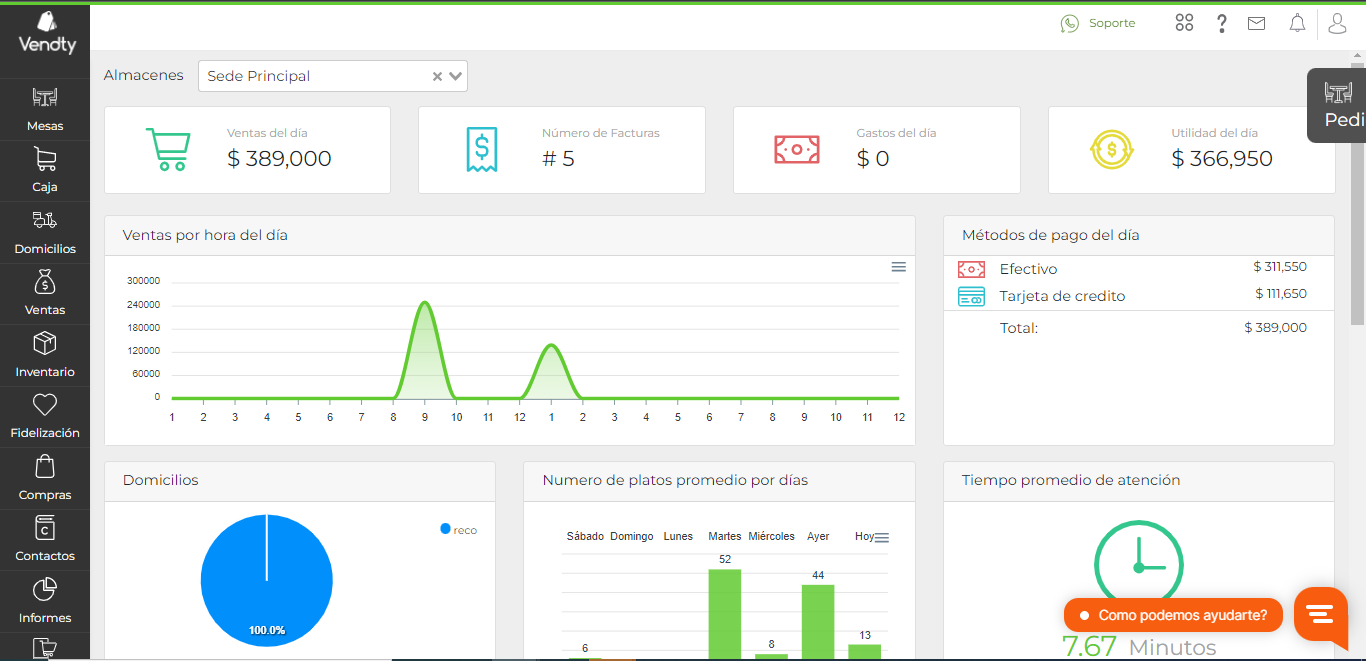This screenshot has width=1366, height=661.
Task: Click the help question mark icon
Action: click(x=1221, y=23)
